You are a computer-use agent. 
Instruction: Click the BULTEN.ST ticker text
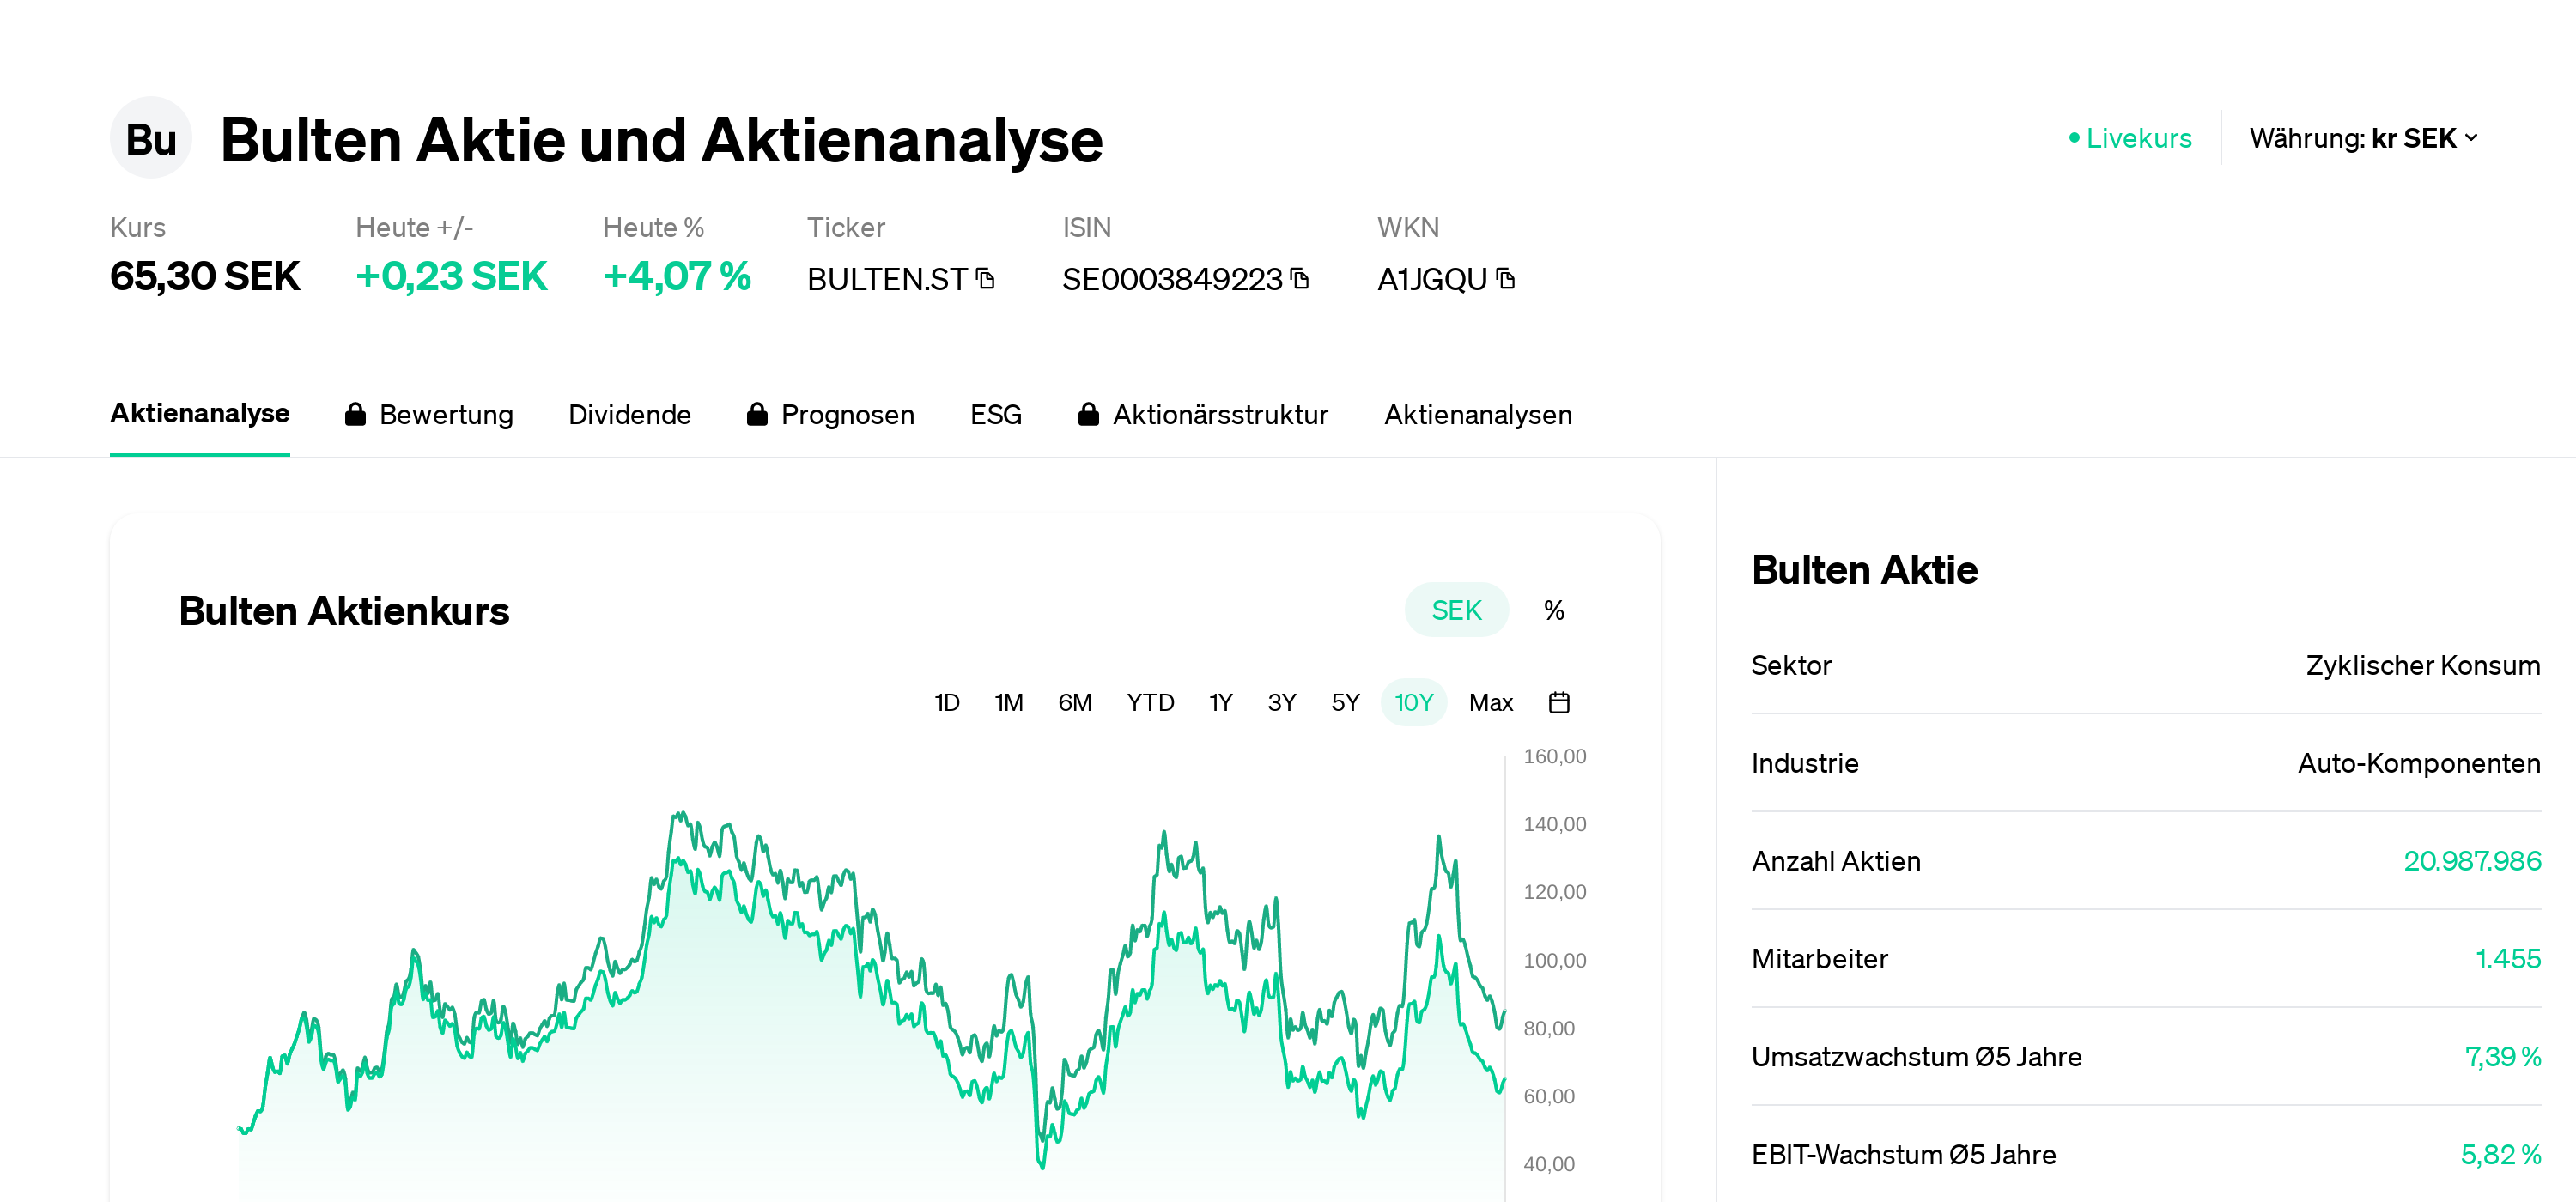(x=888, y=279)
